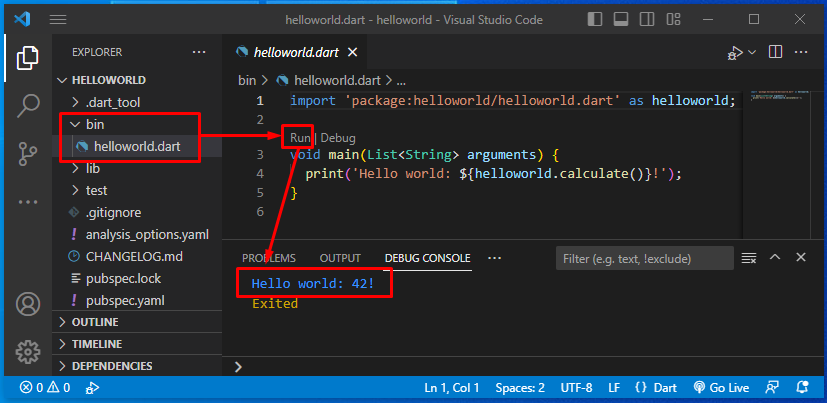Open the run/debug dropdown arrow
The image size is (827, 403).
tap(752, 52)
